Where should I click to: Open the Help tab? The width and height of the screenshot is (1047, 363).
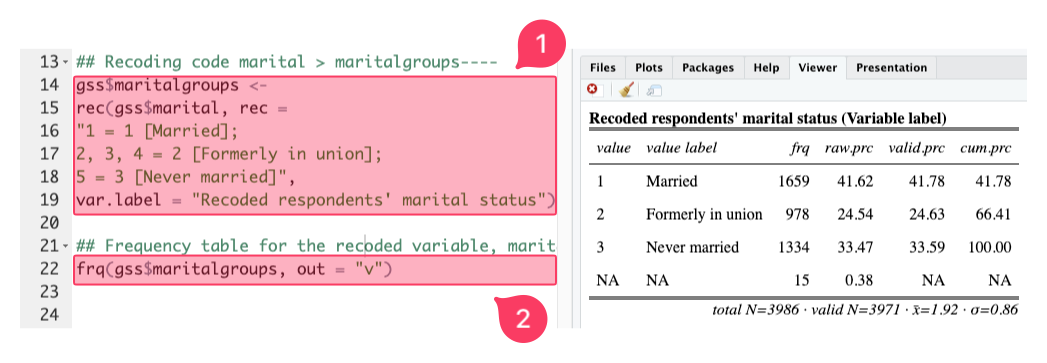[x=766, y=67]
